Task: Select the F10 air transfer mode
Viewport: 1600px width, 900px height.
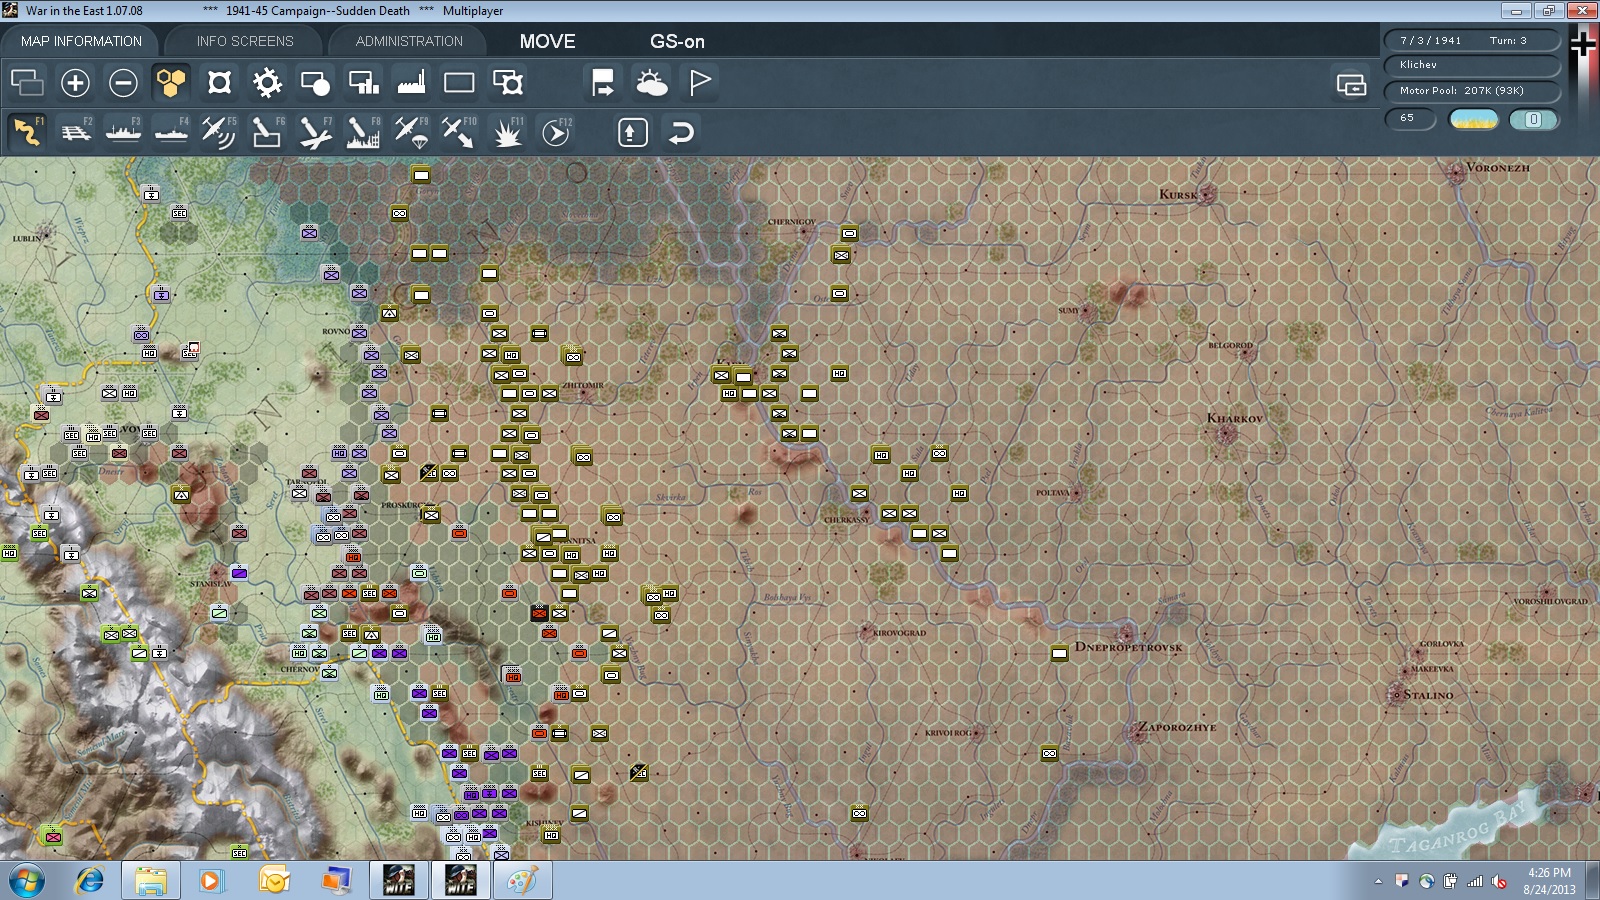Action: [x=459, y=132]
